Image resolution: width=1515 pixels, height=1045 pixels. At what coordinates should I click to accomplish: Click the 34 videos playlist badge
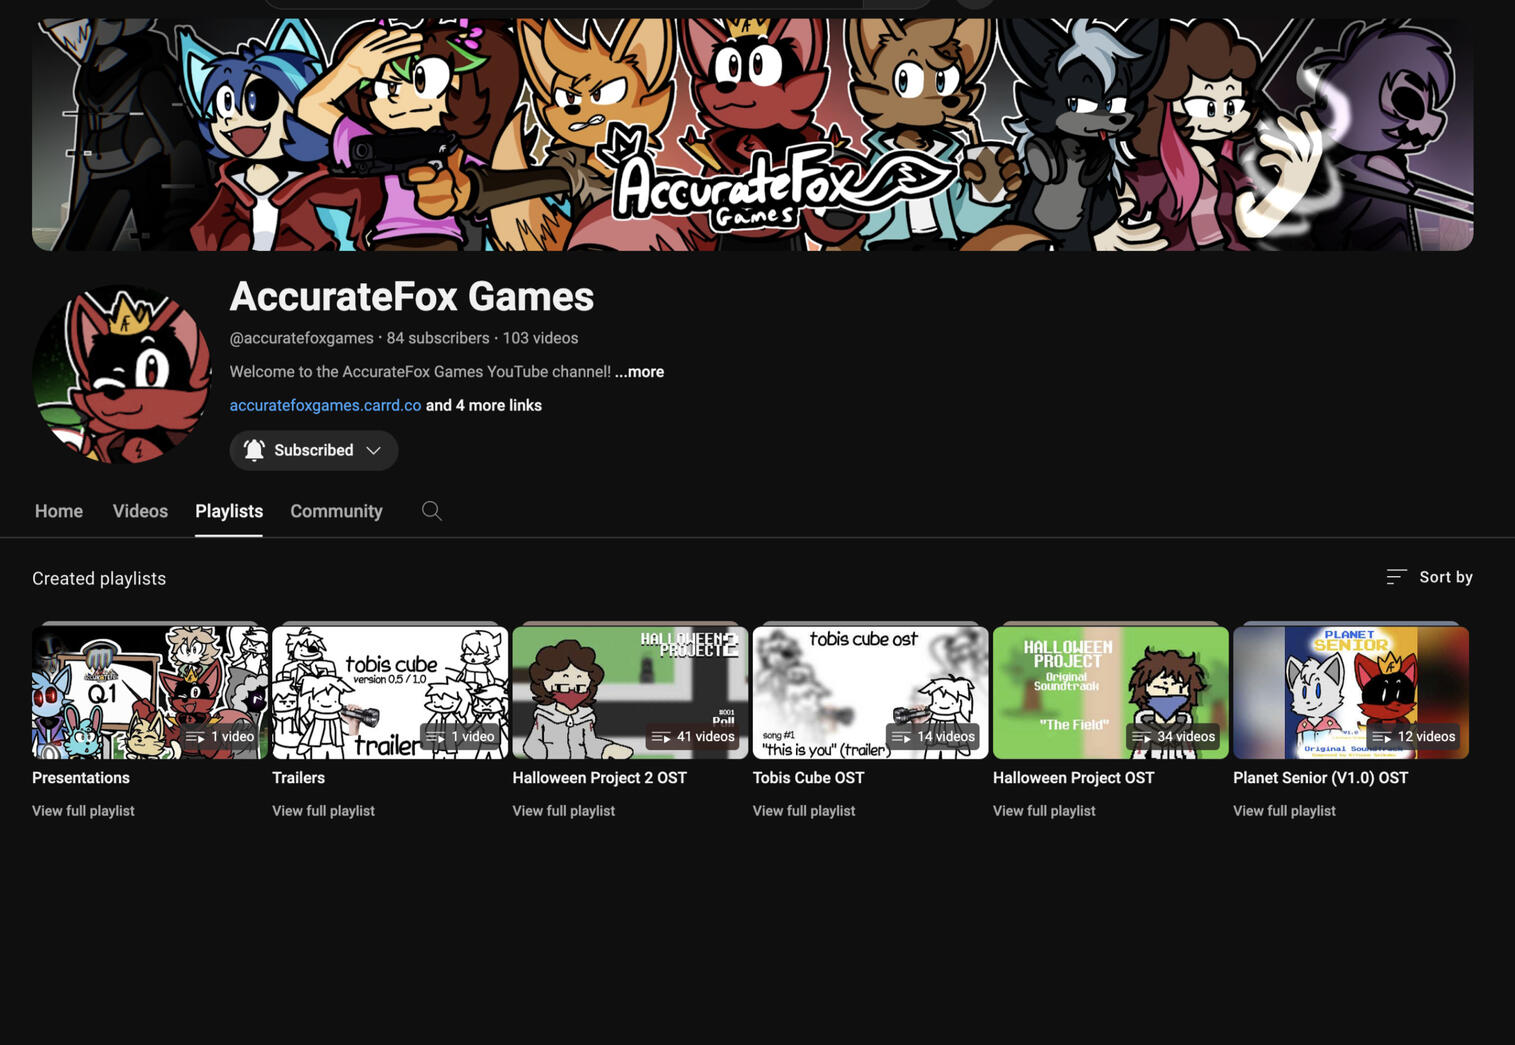pyautogui.click(x=1173, y=737)
